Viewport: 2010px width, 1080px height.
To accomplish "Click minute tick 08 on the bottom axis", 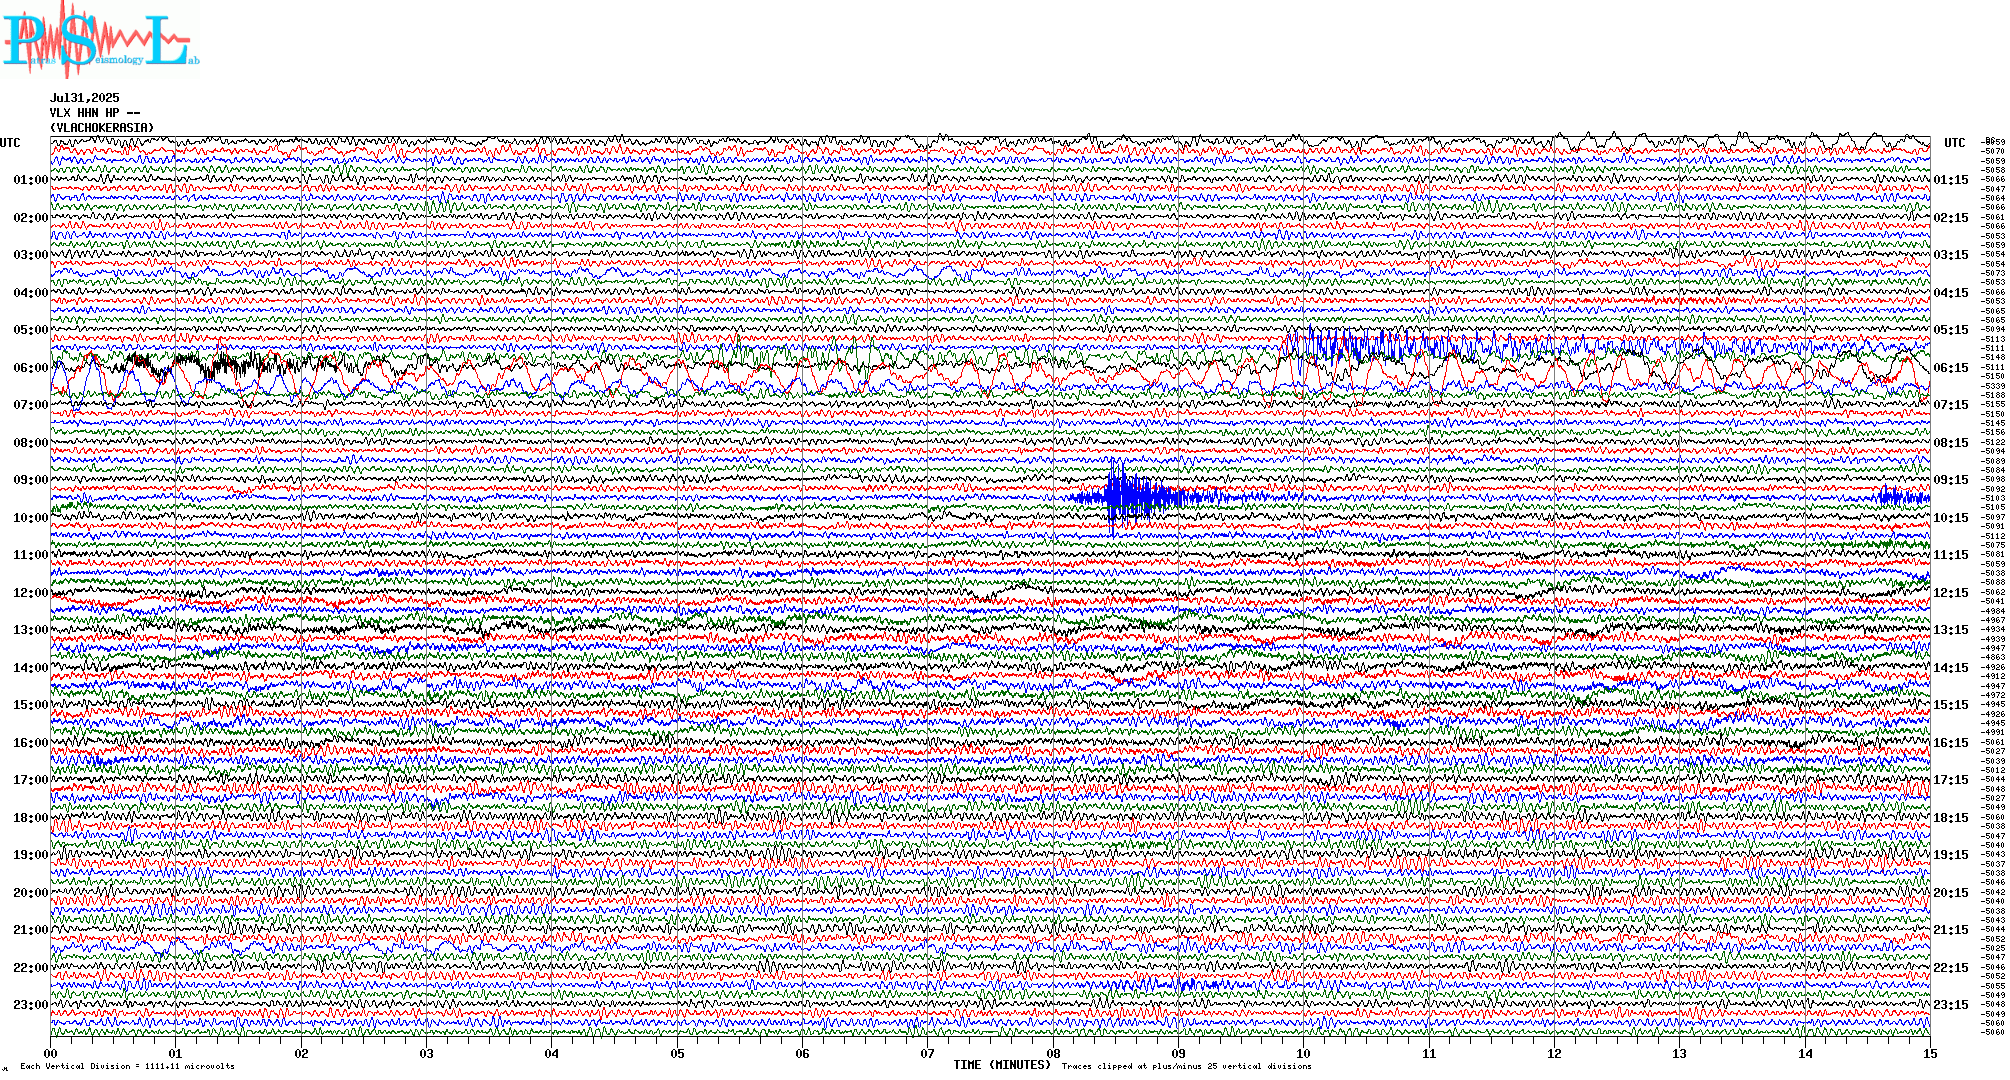I will (x=1053, y=1053).
